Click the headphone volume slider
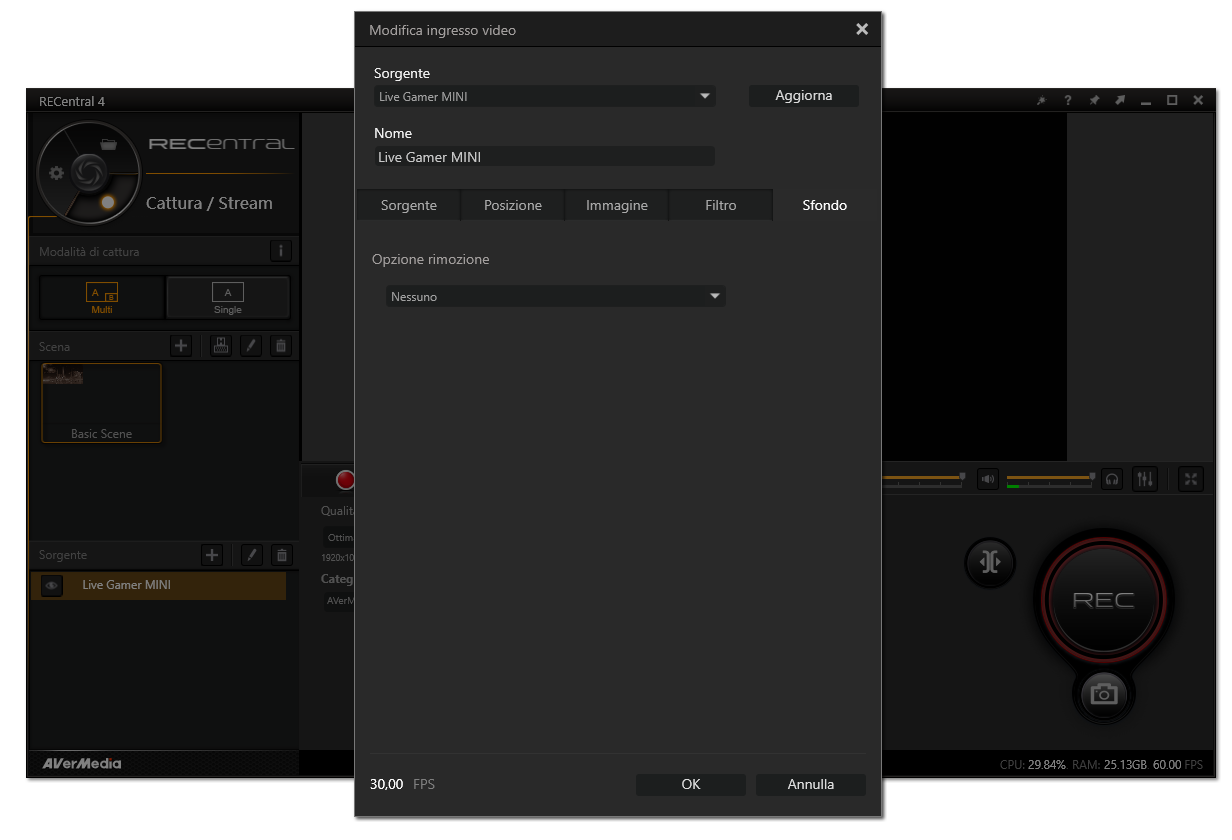 pyautogui.click(x=1051, y=478)
